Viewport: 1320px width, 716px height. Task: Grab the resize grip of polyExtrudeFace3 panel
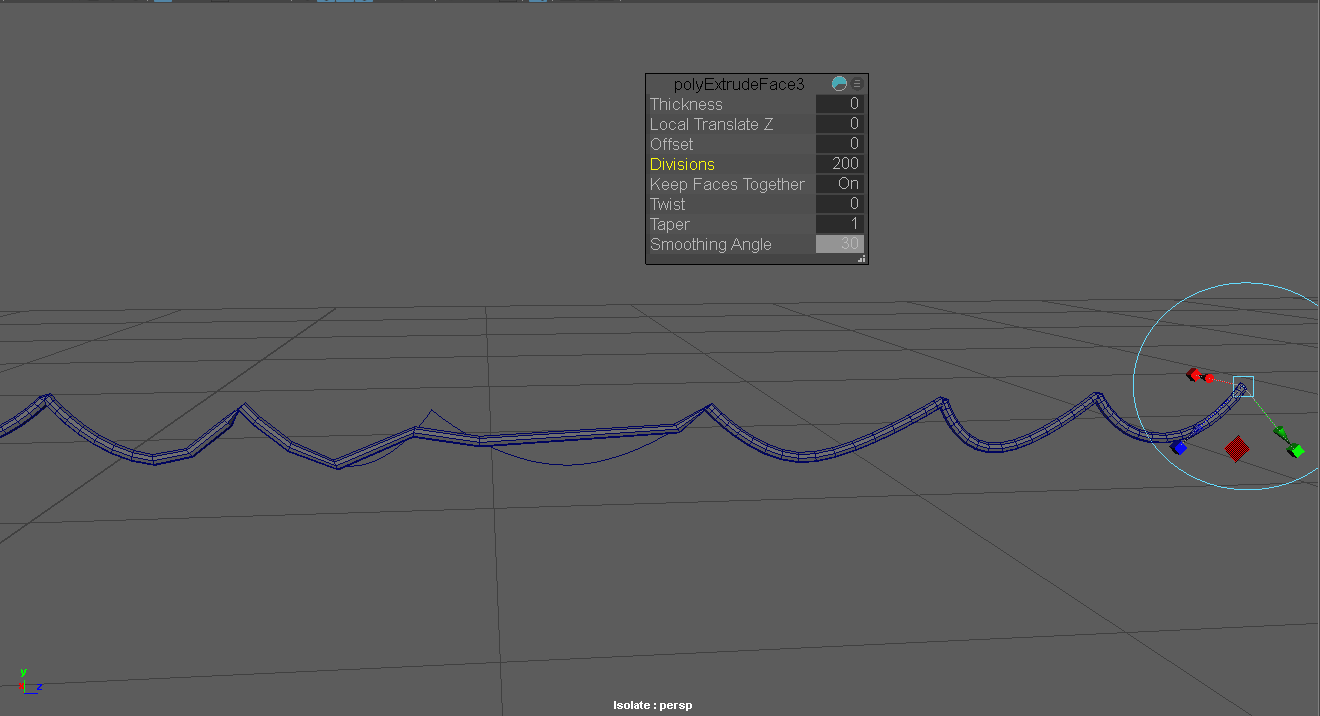(862, 259)
